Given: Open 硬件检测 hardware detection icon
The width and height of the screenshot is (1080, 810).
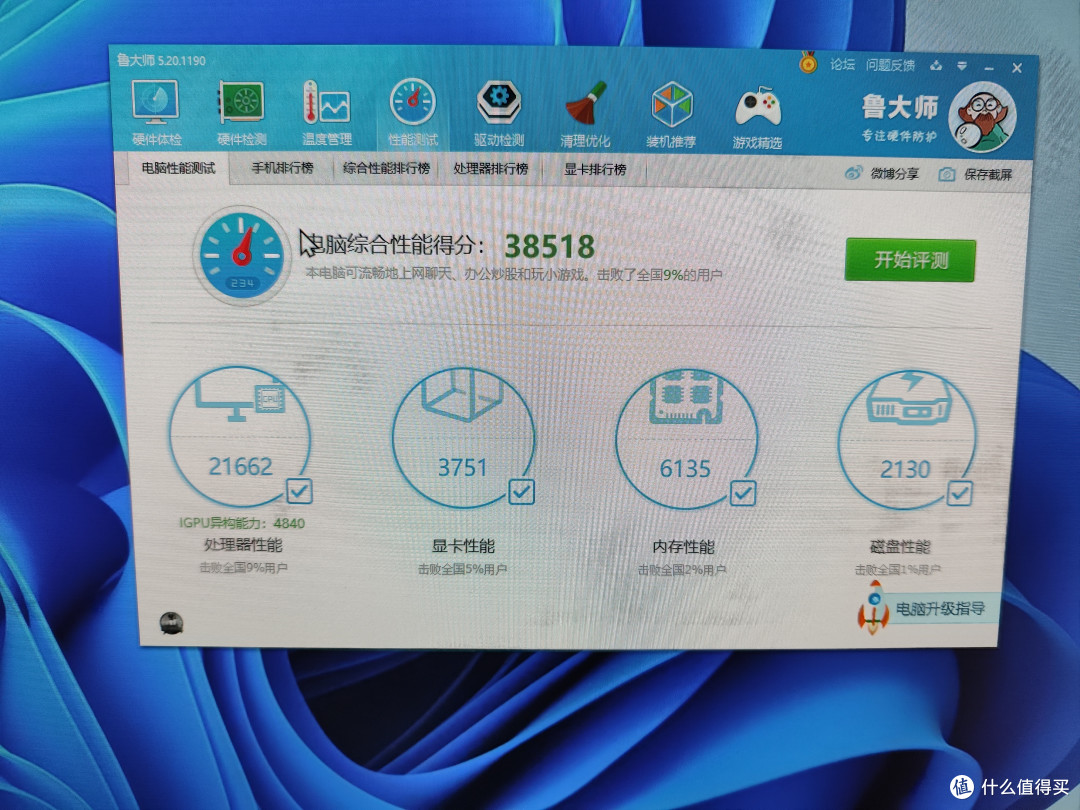Looking at the screenshot, I should [x=242, y=103].
